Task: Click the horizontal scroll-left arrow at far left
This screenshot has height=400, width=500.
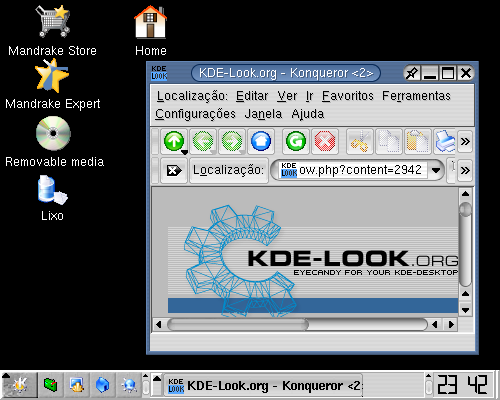Action: [159, 324]
